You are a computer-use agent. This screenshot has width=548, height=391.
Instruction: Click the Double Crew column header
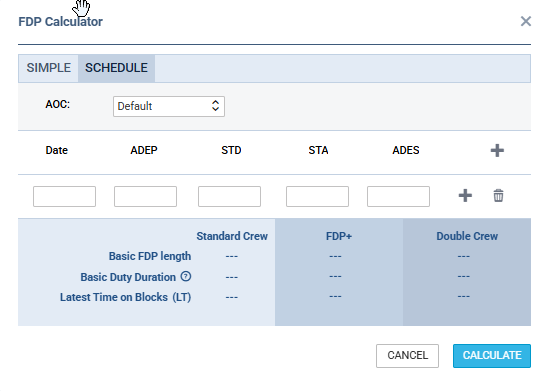(x=467, y=236)
